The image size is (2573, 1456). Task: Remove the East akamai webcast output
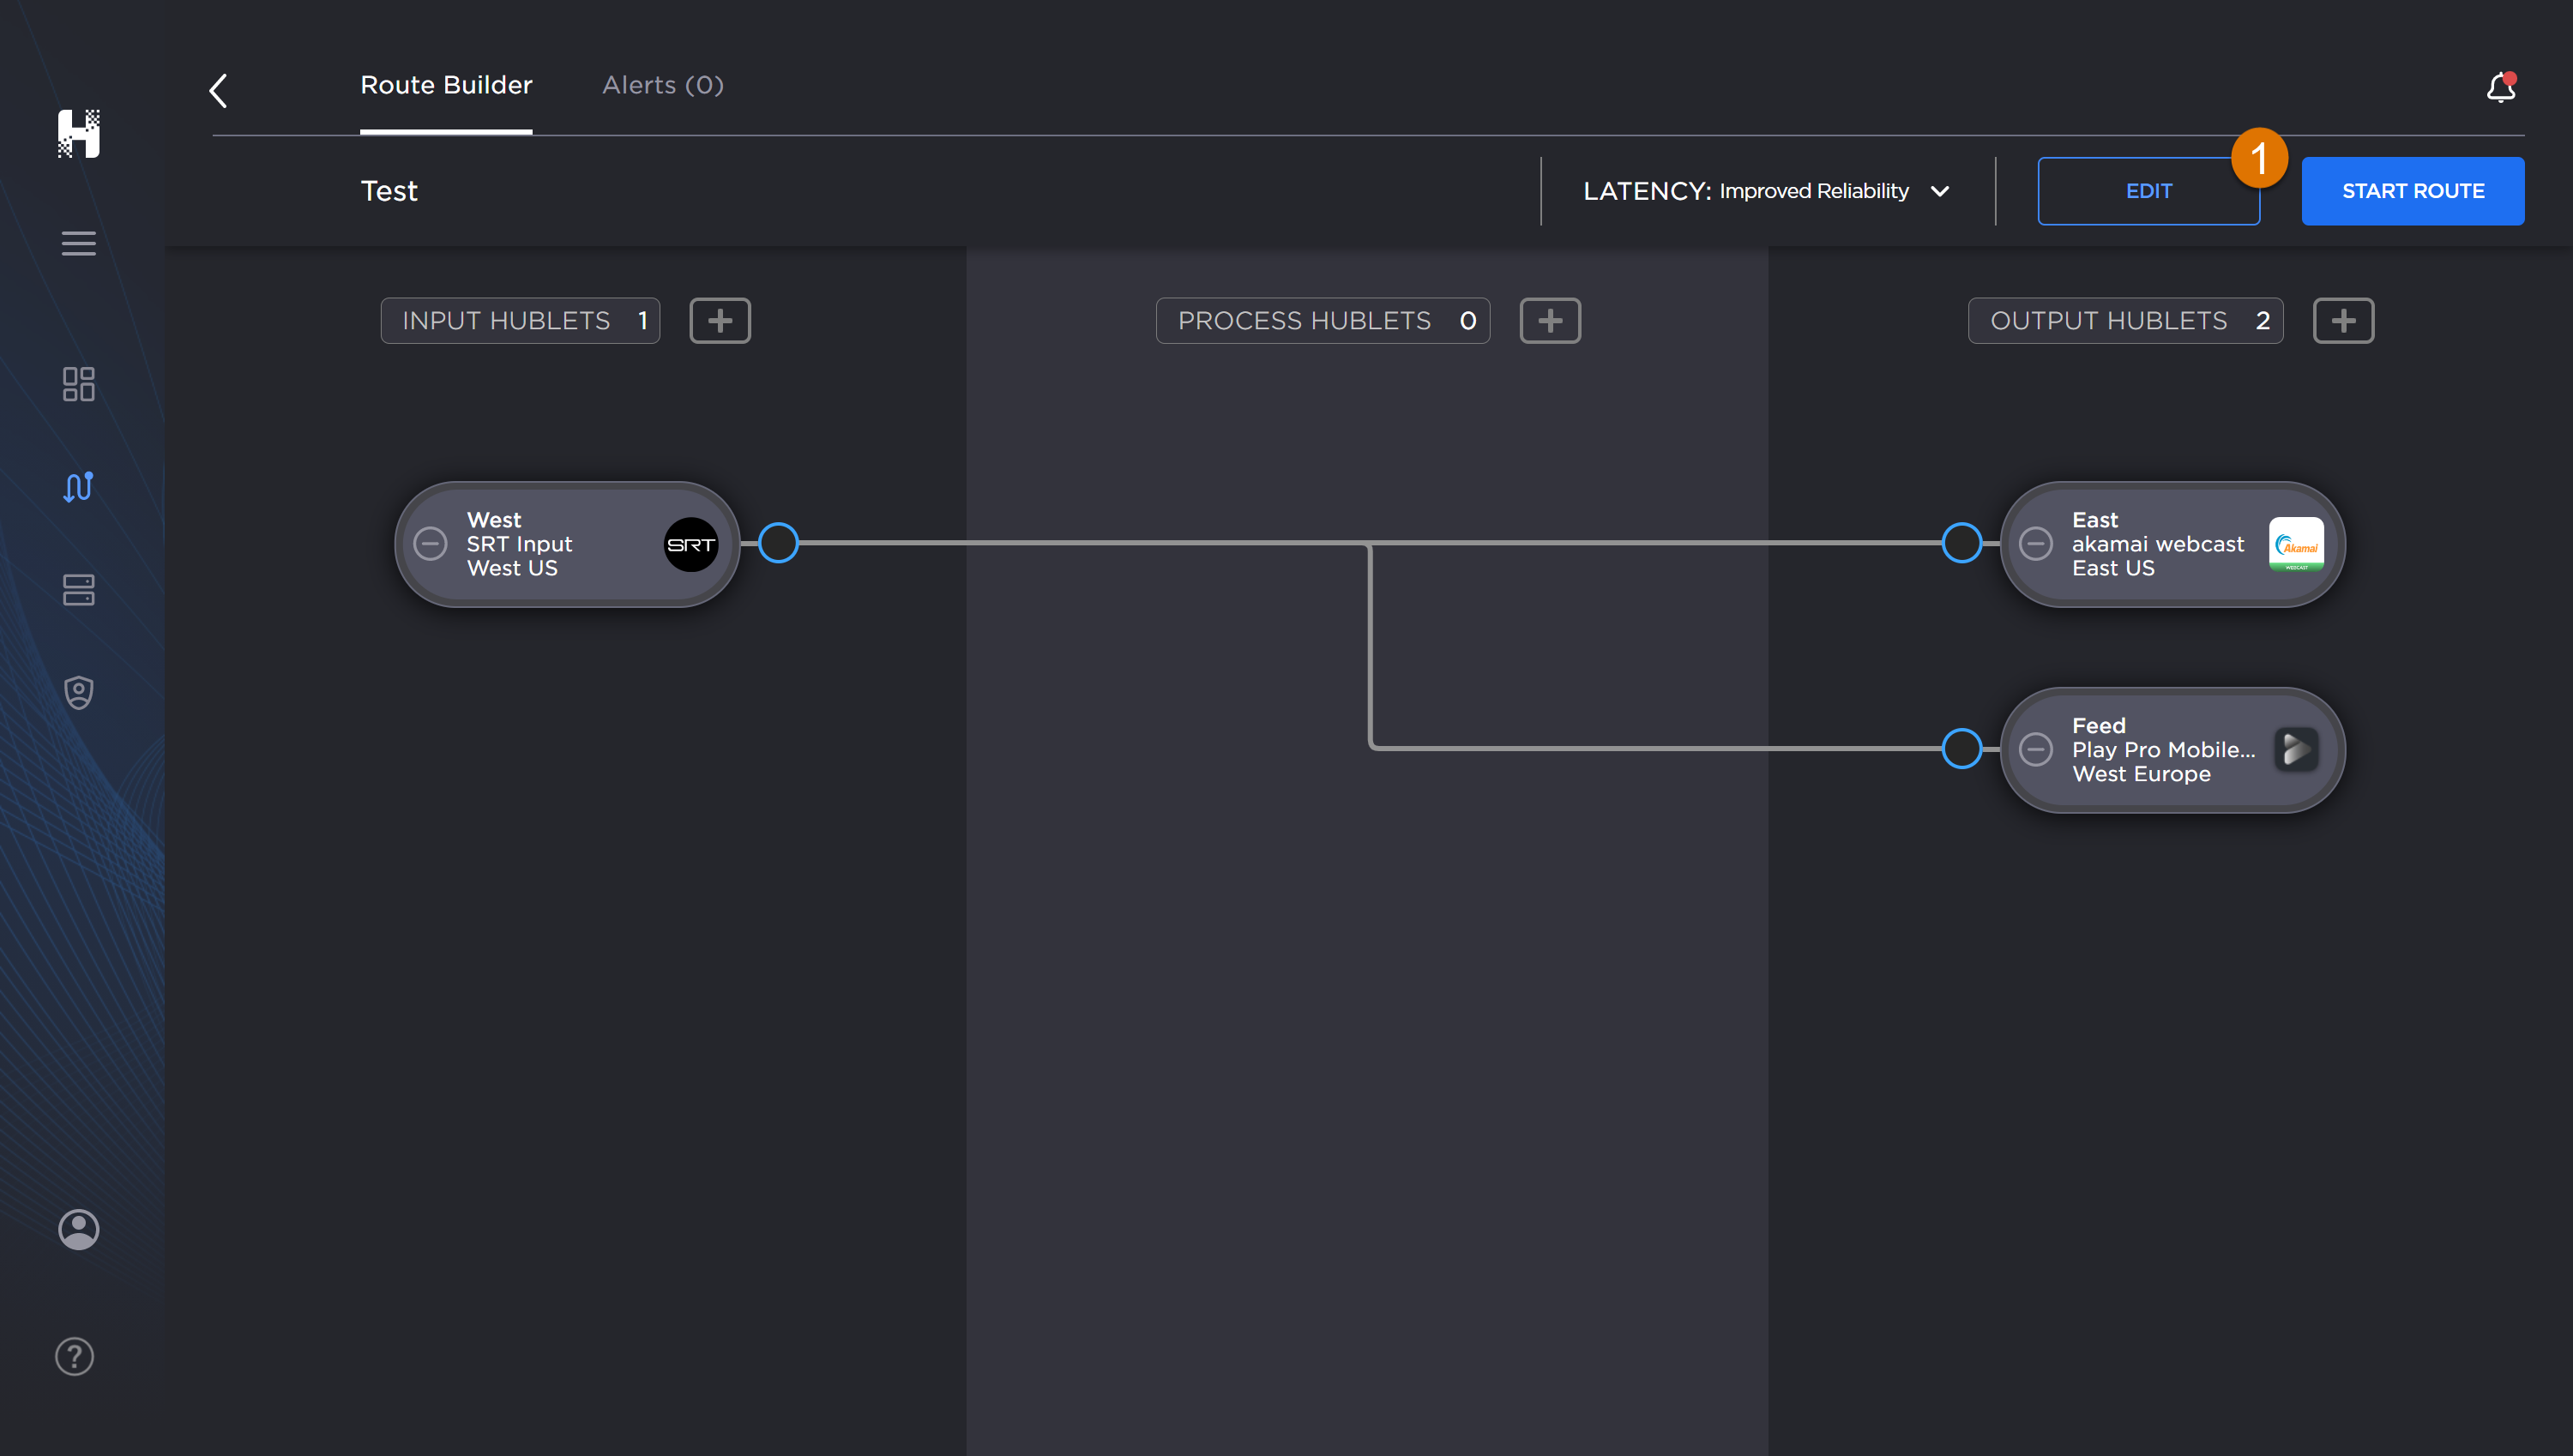[x=2037, y=544]
